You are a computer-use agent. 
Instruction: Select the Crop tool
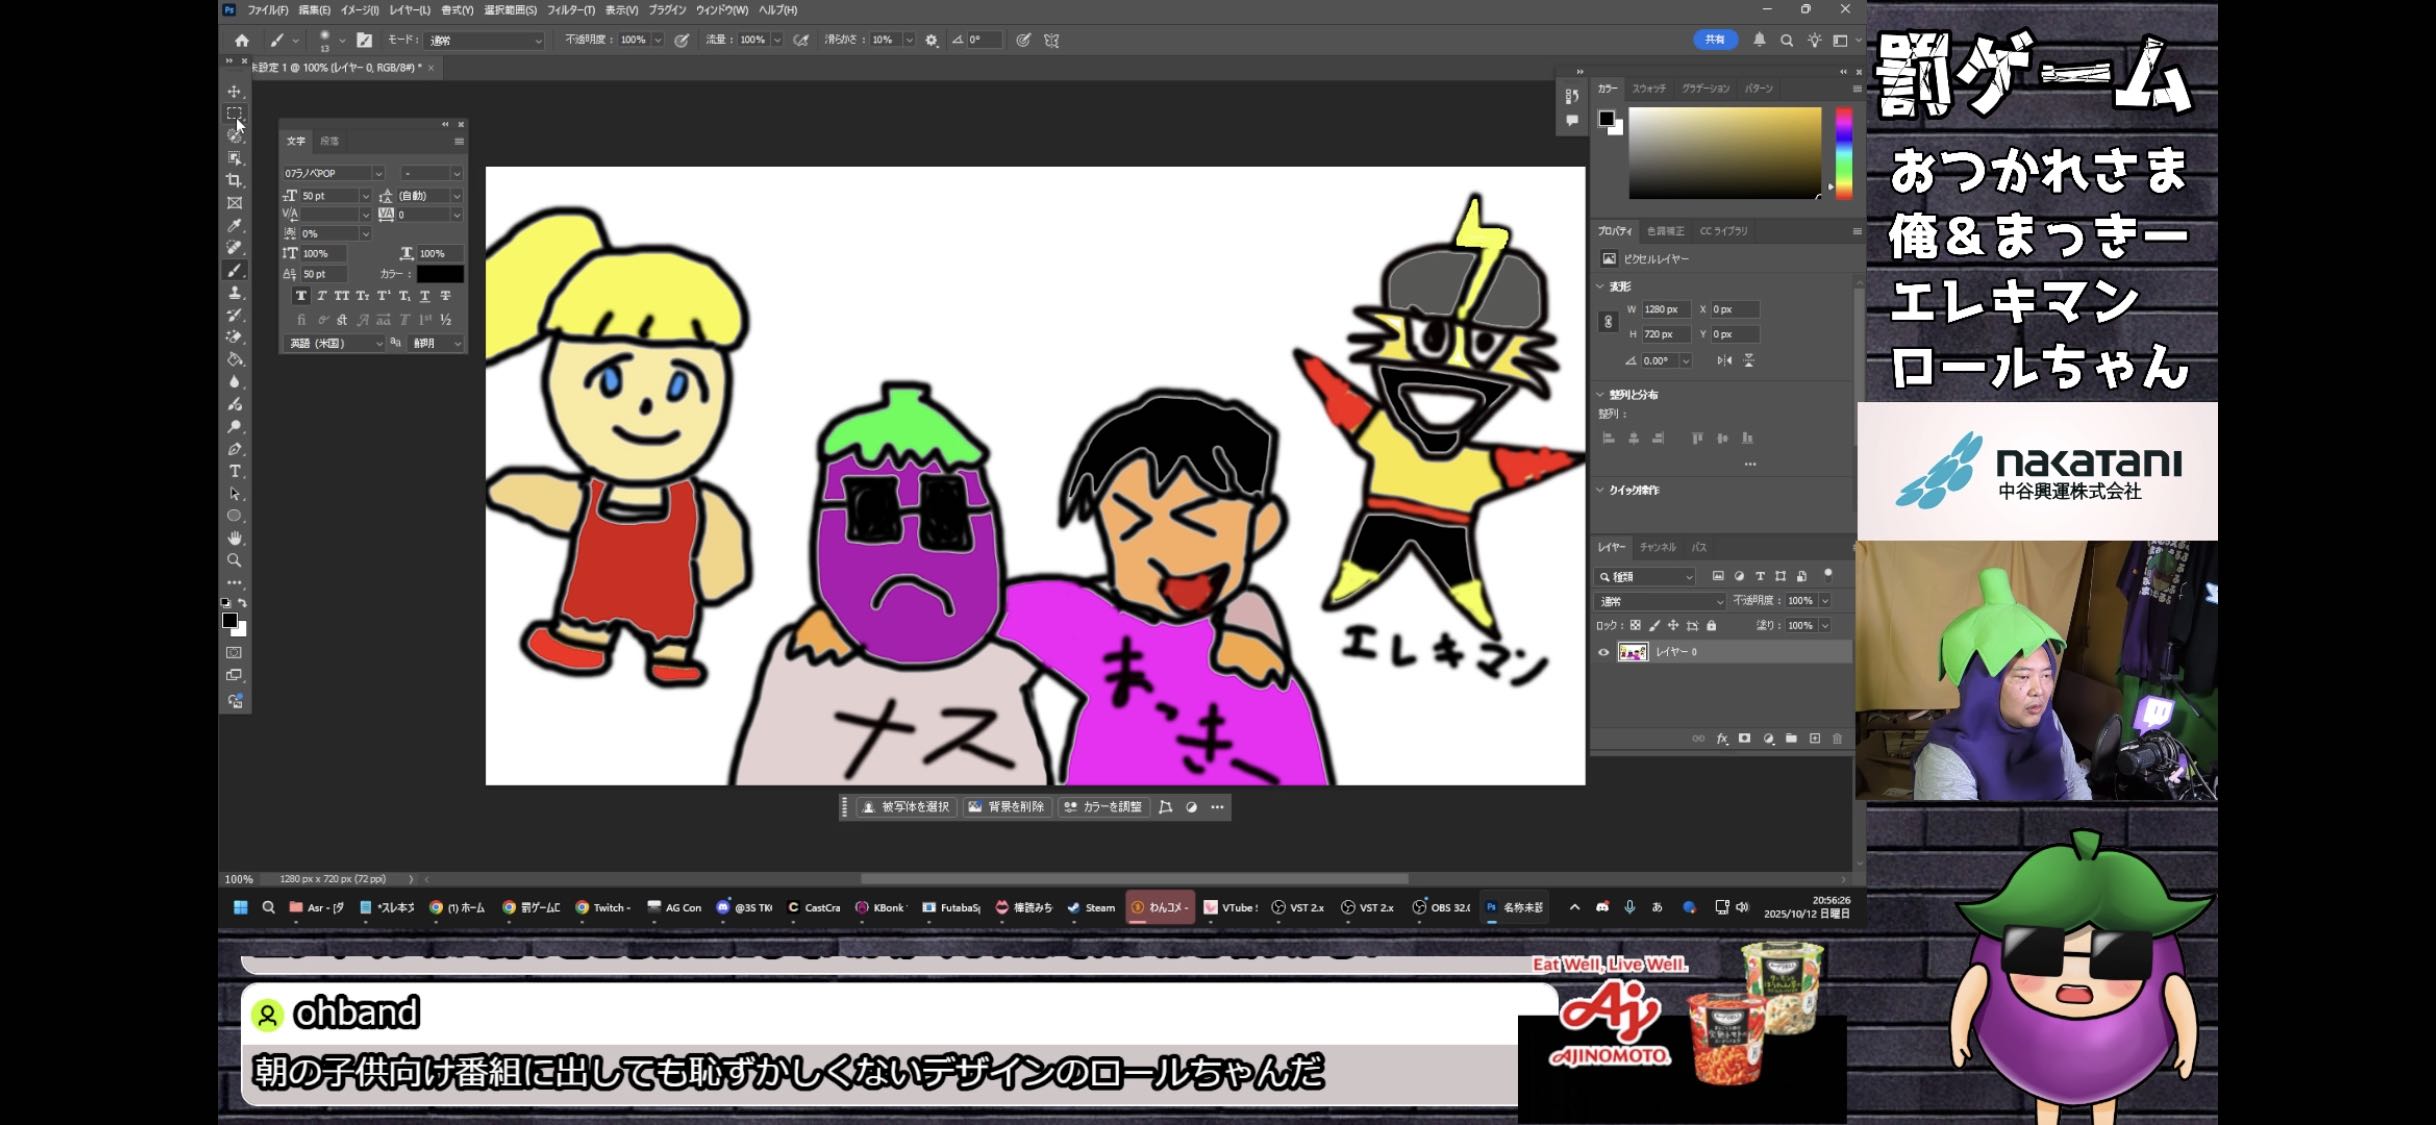click(234, 181)
